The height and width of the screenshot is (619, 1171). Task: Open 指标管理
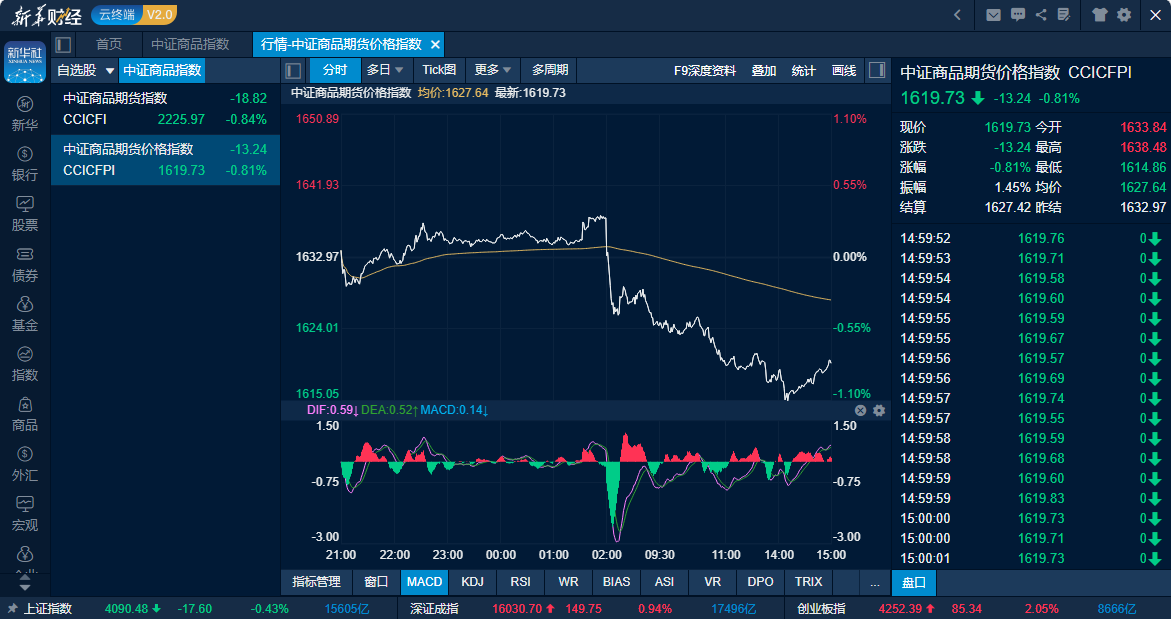[x=317, y=582]
